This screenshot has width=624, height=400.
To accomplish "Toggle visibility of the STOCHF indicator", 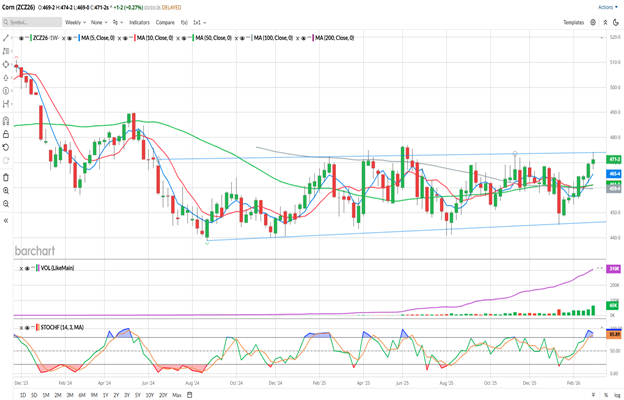I will point(27,328).
